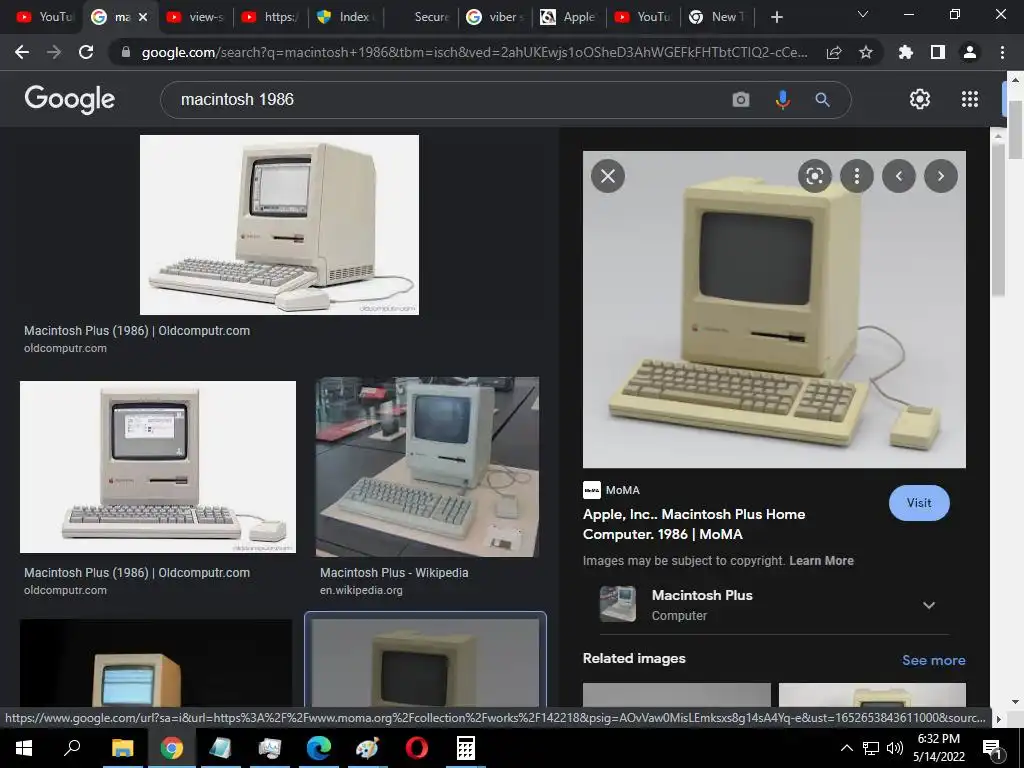Open the Chrome profile avatar
Viewport: 1024px width, 768px height.
[970, 52]
